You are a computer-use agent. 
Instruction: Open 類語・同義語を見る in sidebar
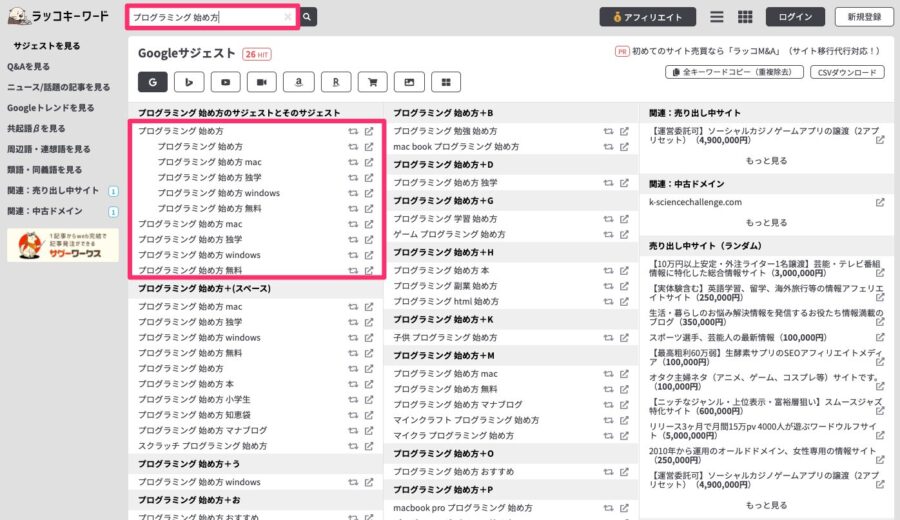pos(45,170)
